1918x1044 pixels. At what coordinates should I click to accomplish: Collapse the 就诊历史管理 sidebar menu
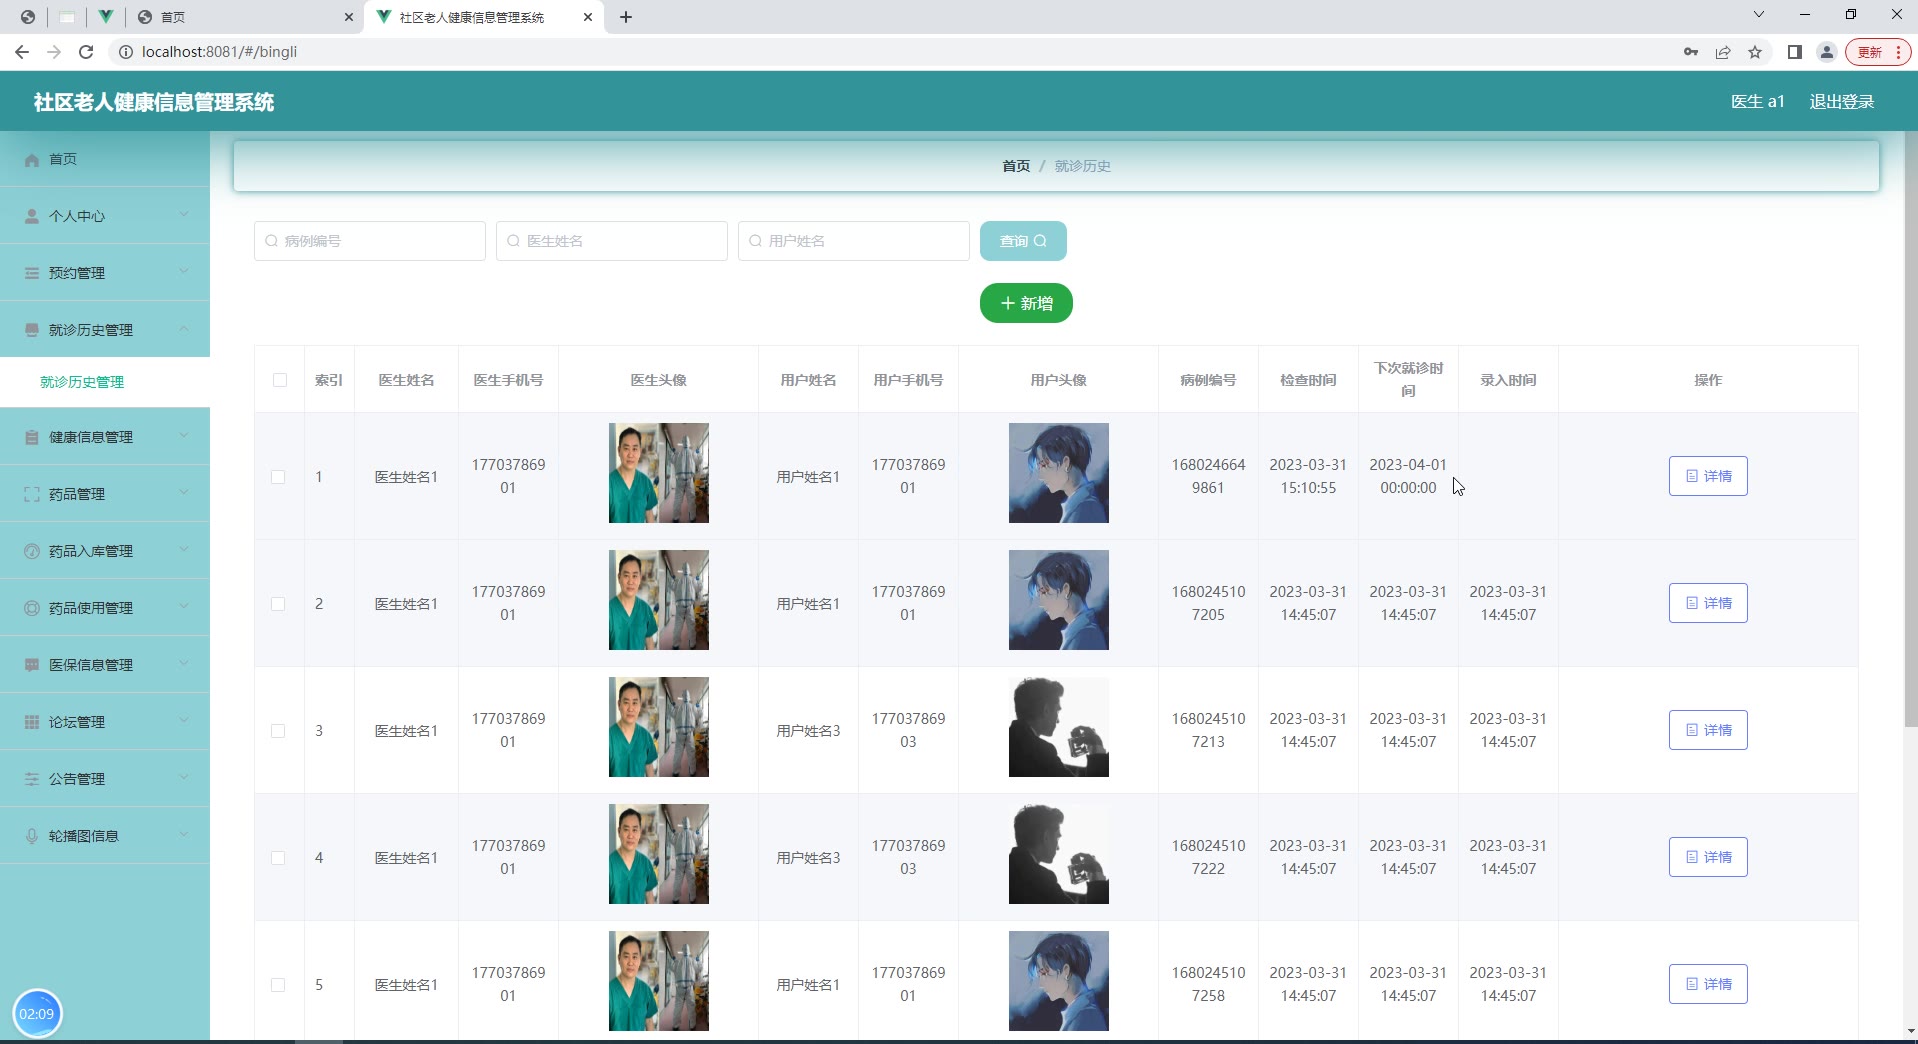[x=184, y=329]
